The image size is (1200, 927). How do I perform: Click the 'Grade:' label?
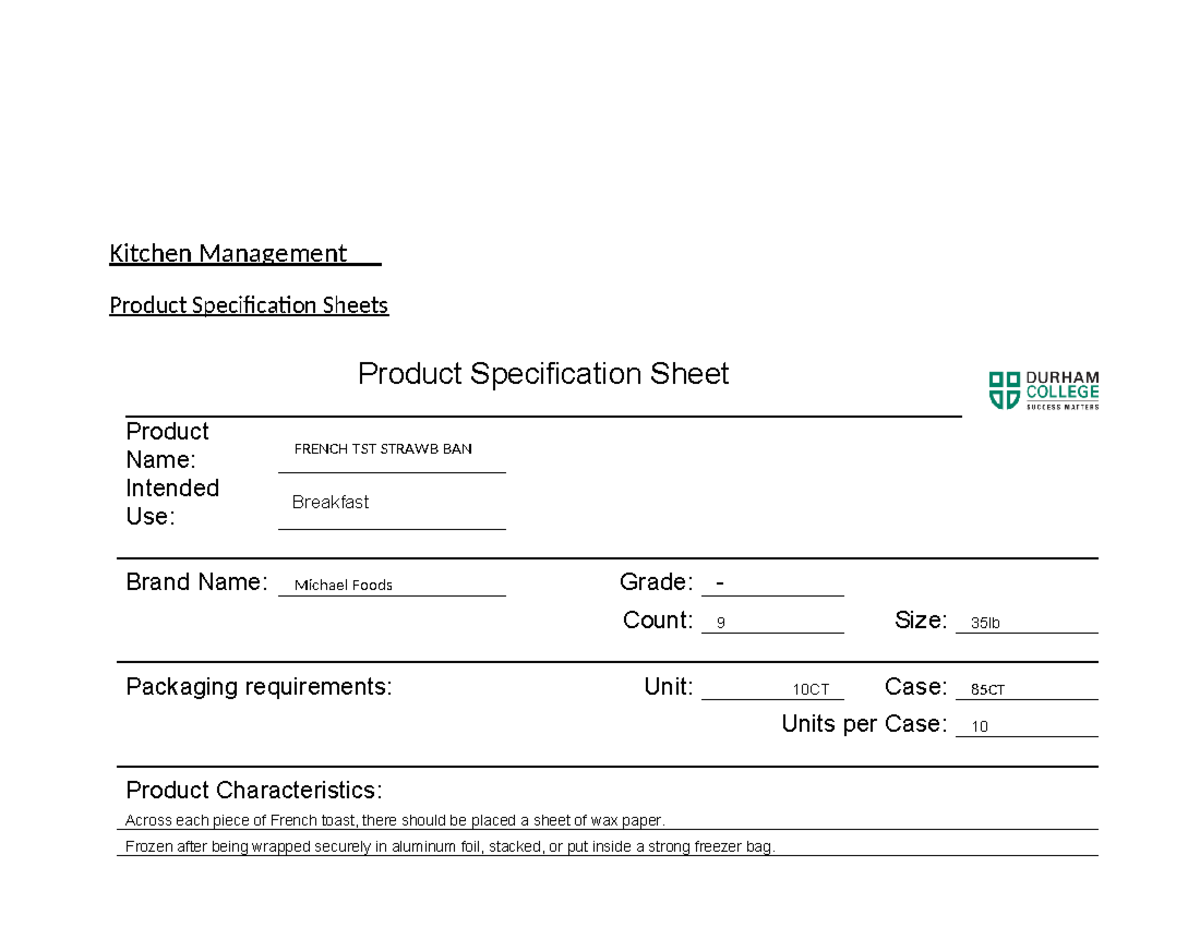tap(656, 582)
